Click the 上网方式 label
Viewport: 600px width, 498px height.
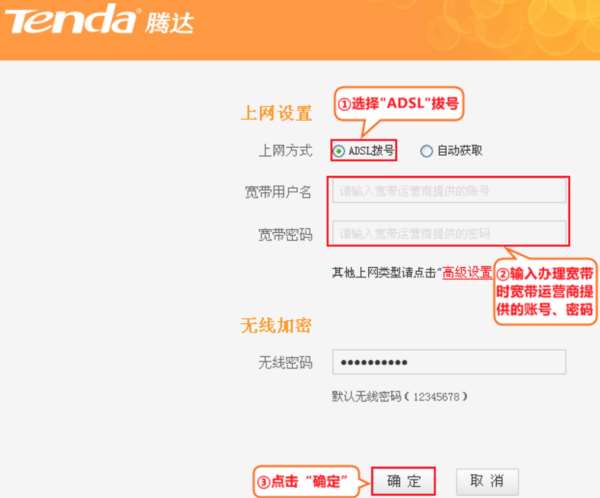(x=285, y=151)
